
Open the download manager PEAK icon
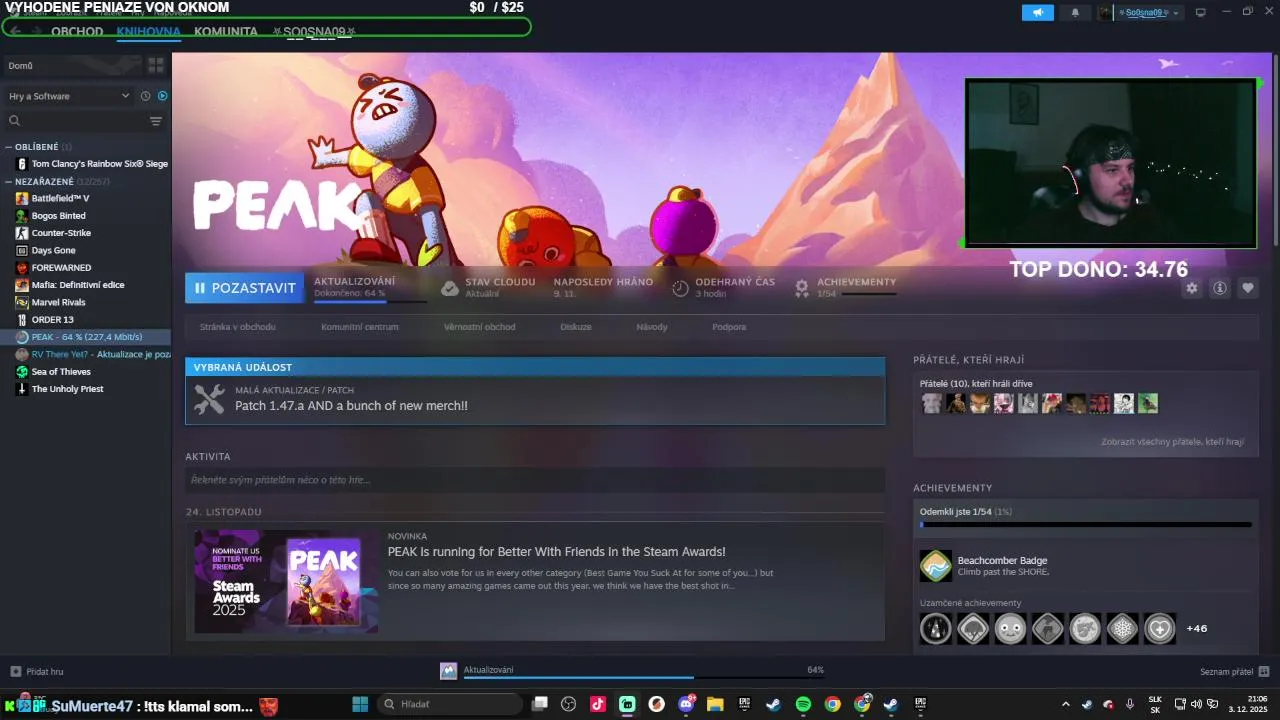[448, 671]
